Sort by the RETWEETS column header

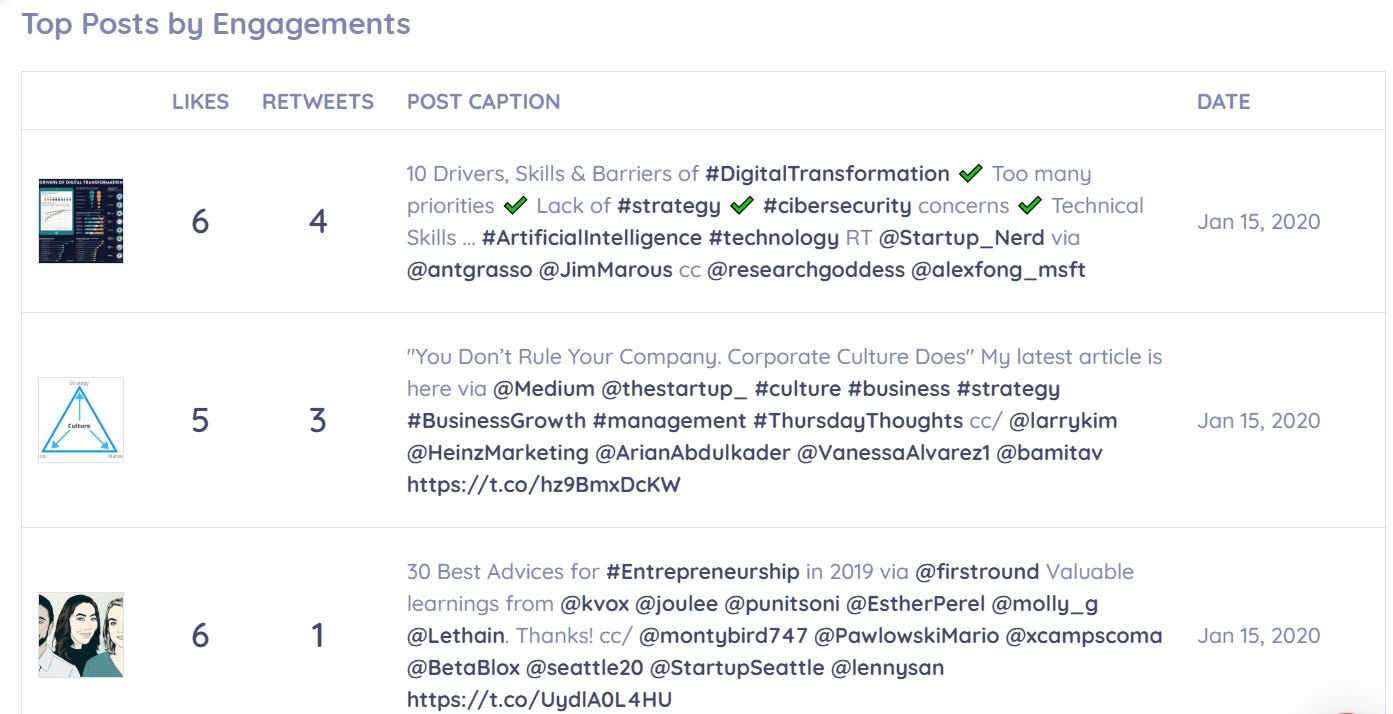tap(318, 101)
